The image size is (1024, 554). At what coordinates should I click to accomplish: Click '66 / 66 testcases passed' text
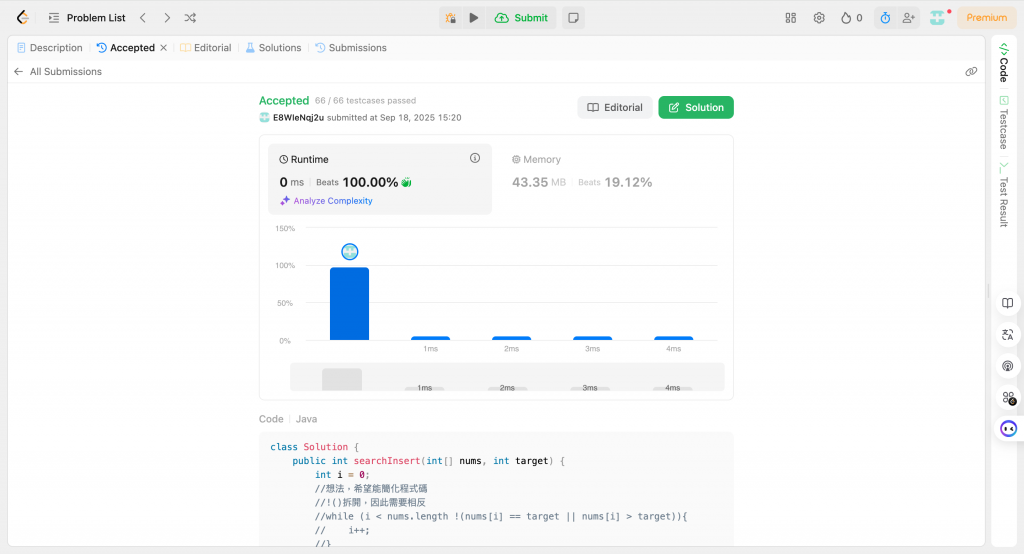click(x=365, y=101)
